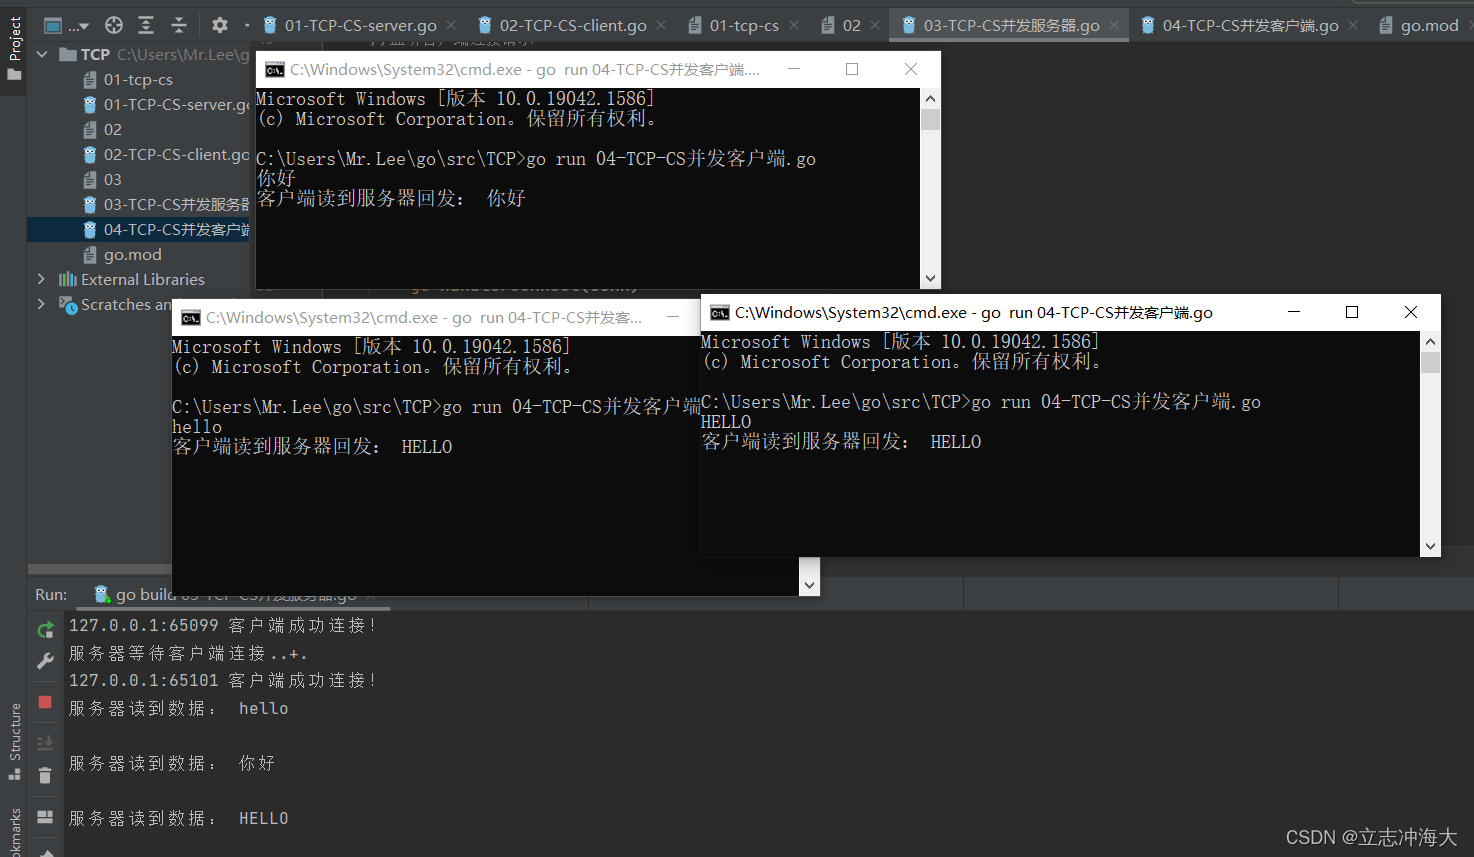The width and height of the screenshot is (1474, 857).
Task: Open system menu icon of 你好 cmd window
Action: [274, 69]
